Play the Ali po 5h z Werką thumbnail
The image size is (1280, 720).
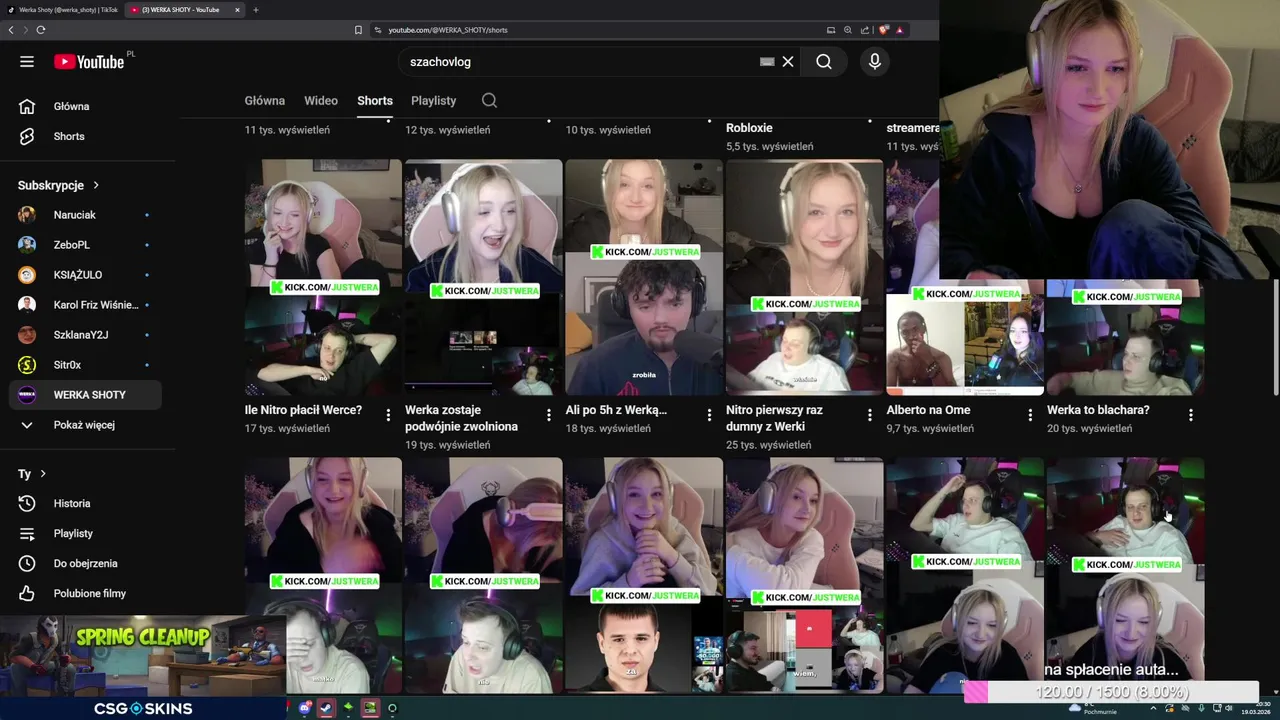[644, 278]
